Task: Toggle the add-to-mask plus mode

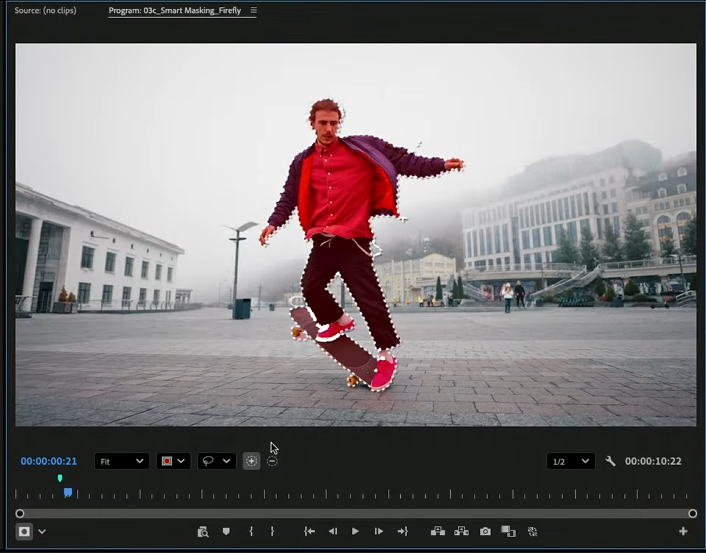Action: pos(251,461)
